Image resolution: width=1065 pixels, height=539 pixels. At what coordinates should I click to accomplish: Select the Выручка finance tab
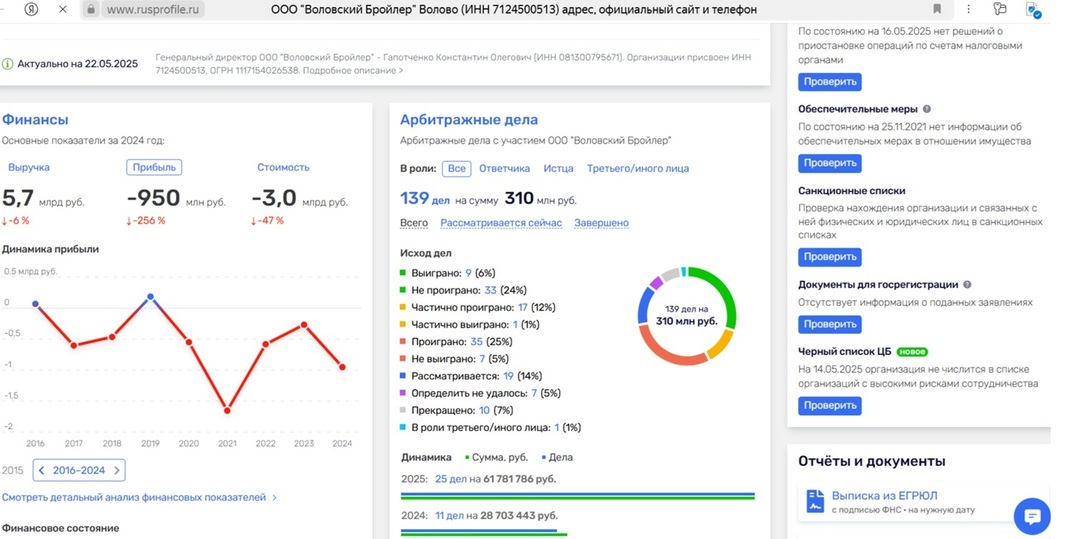click(x=29, y=167)
